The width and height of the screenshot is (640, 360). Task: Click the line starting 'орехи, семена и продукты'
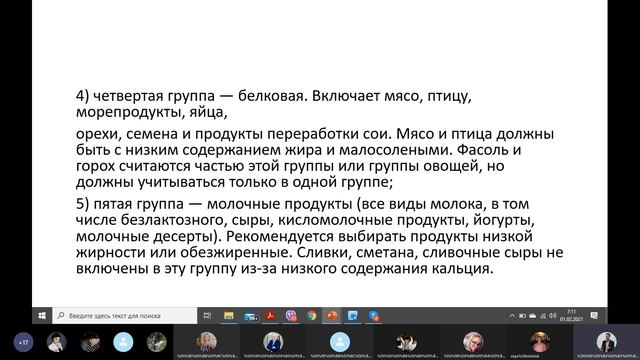pos(315,134)
